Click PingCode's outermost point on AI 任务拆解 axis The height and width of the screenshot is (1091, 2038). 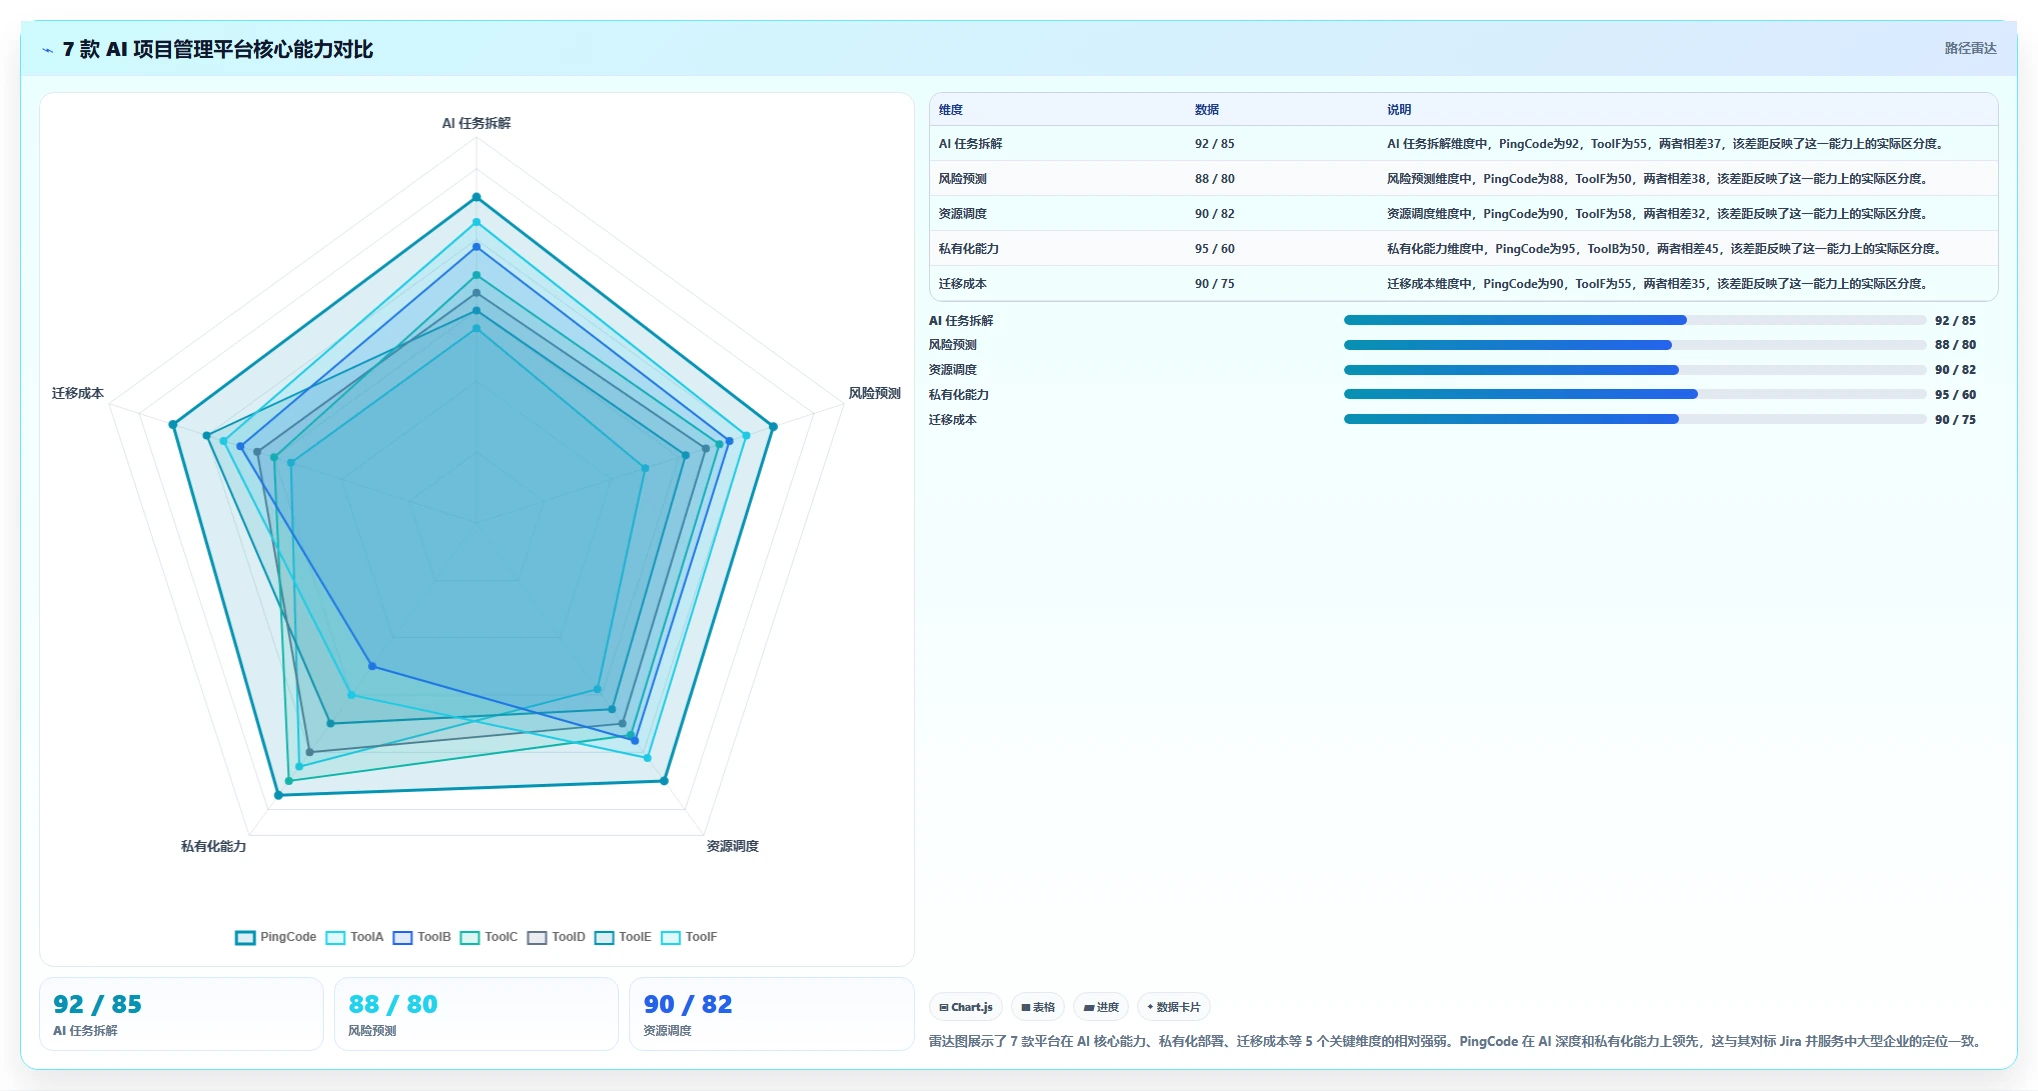tap(476, 197)
